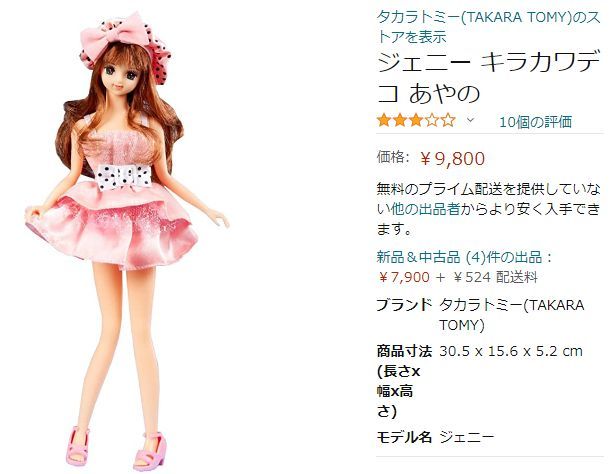Expand the chevron next to the star rating
612x474 pixels.
470,120
